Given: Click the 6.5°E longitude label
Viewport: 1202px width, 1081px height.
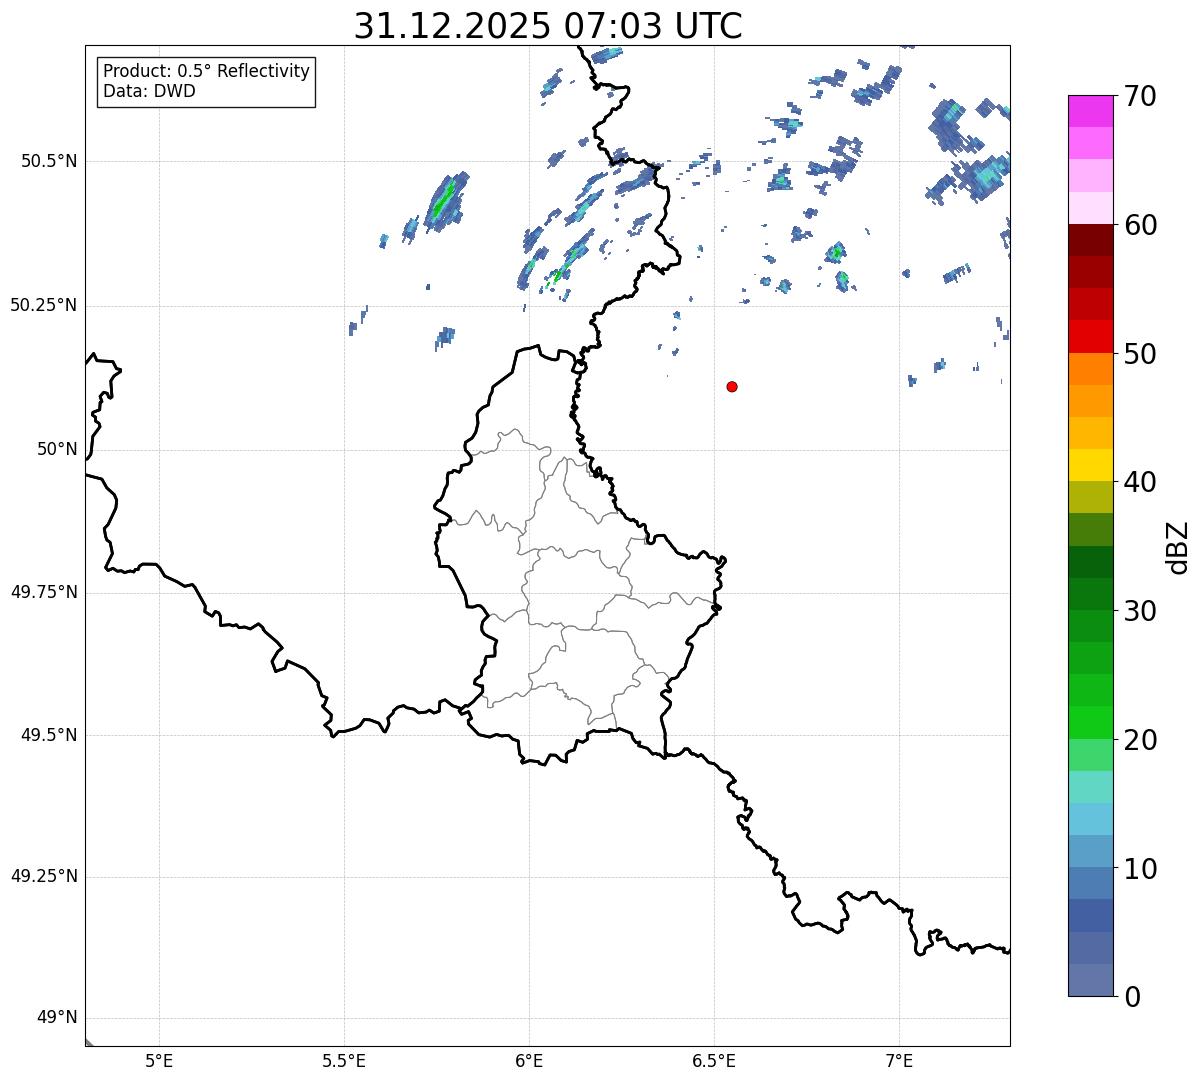Looking at the screenshot, I should coord(714,1061).
